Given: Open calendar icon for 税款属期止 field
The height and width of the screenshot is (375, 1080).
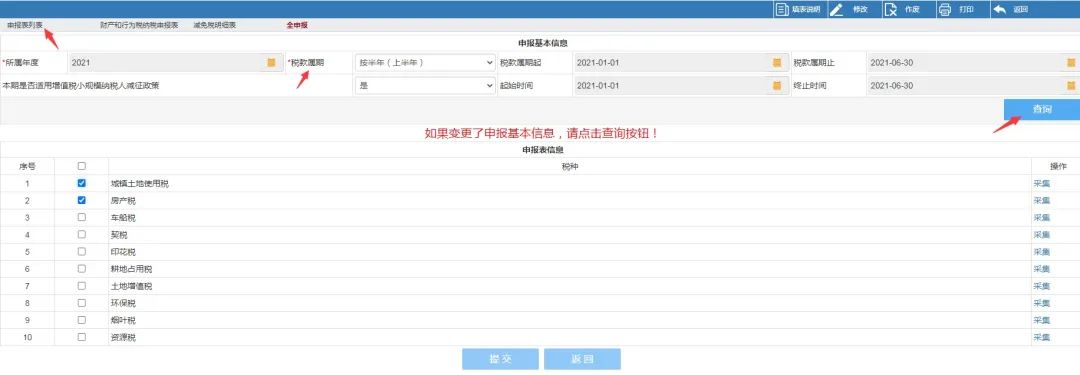Looking at the screenshot, I should pyautogui.click(x=1071, y=63).
